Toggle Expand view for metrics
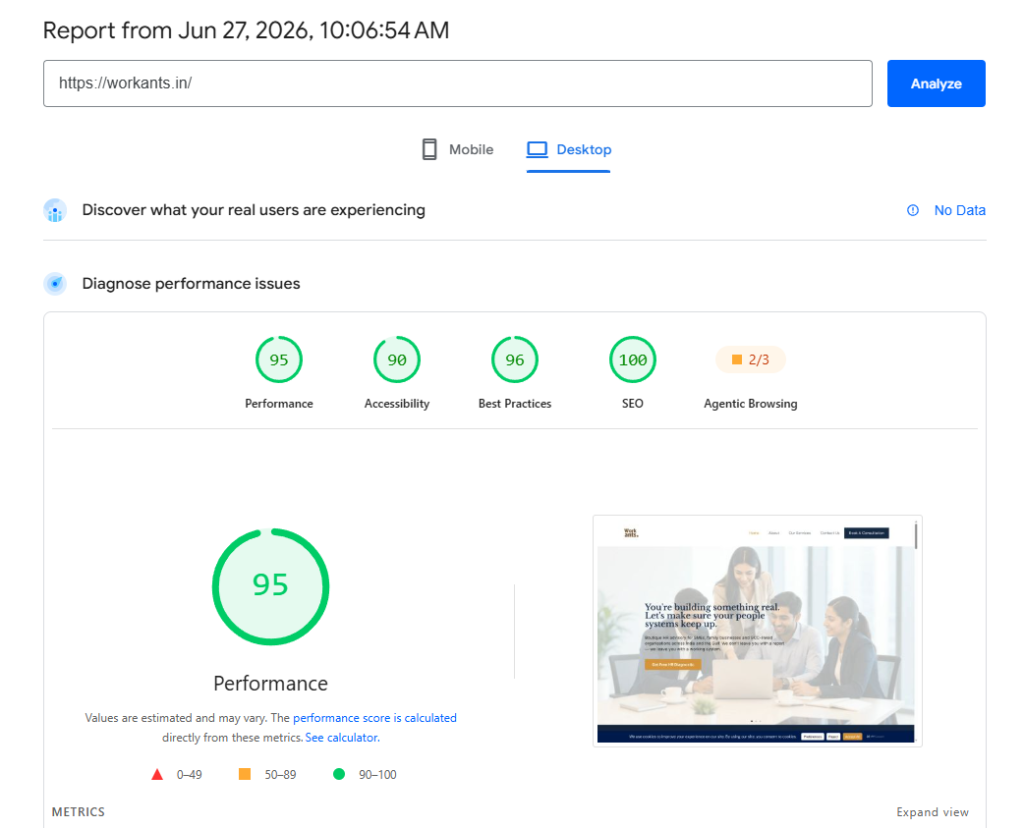The height and width of the screenshot is (828, 1024). pos(932,812)
